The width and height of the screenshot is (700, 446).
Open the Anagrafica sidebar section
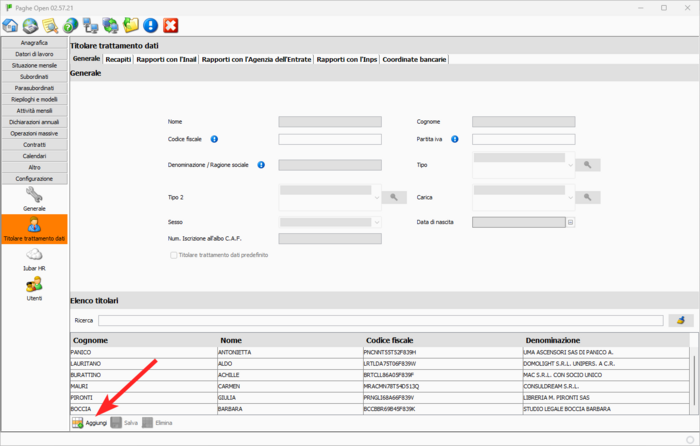[x=34, y=43]
